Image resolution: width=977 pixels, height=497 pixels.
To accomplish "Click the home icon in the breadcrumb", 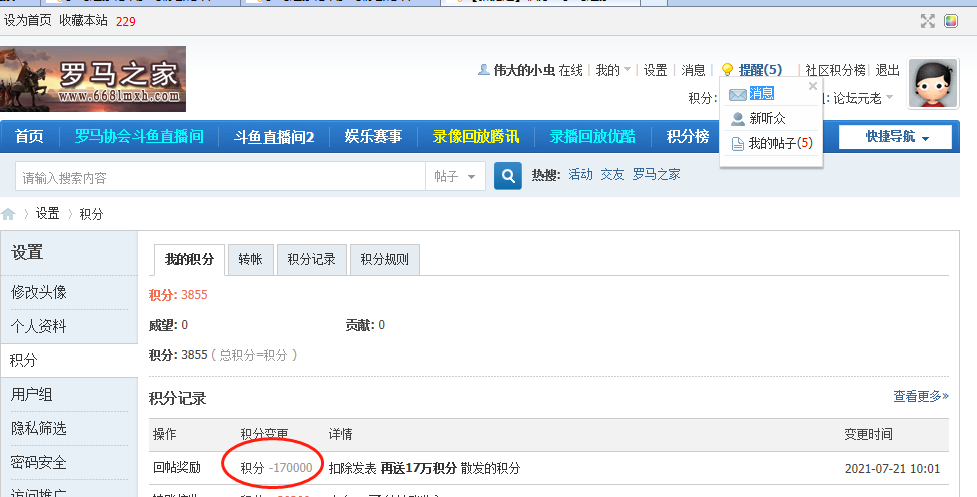I will (8, 214).
